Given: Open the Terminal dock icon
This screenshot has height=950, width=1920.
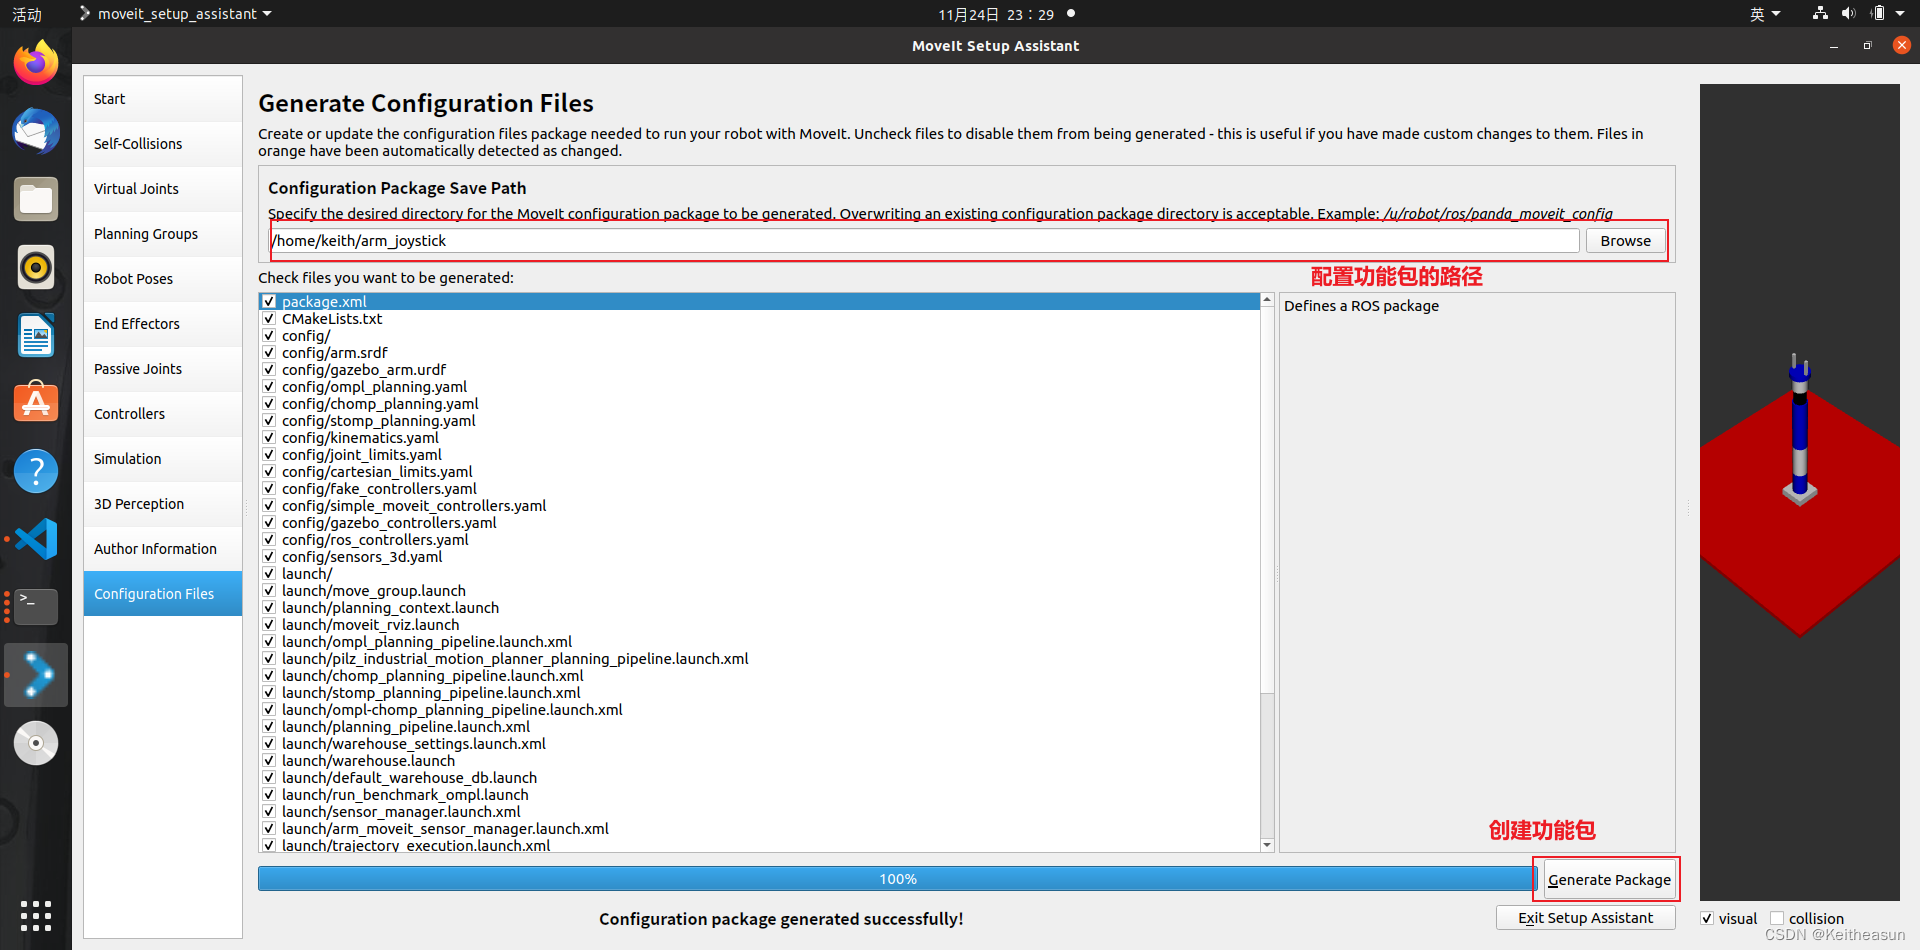Looking at the screenshot, I should (36, 607).
